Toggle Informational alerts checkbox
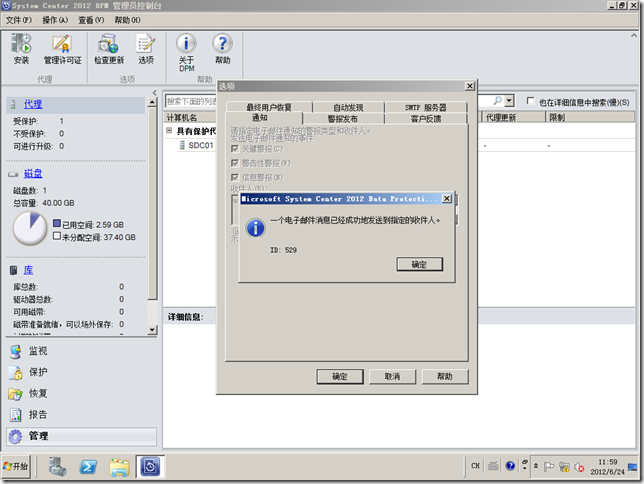The image size is (644, 484). (x=235, y=177)
